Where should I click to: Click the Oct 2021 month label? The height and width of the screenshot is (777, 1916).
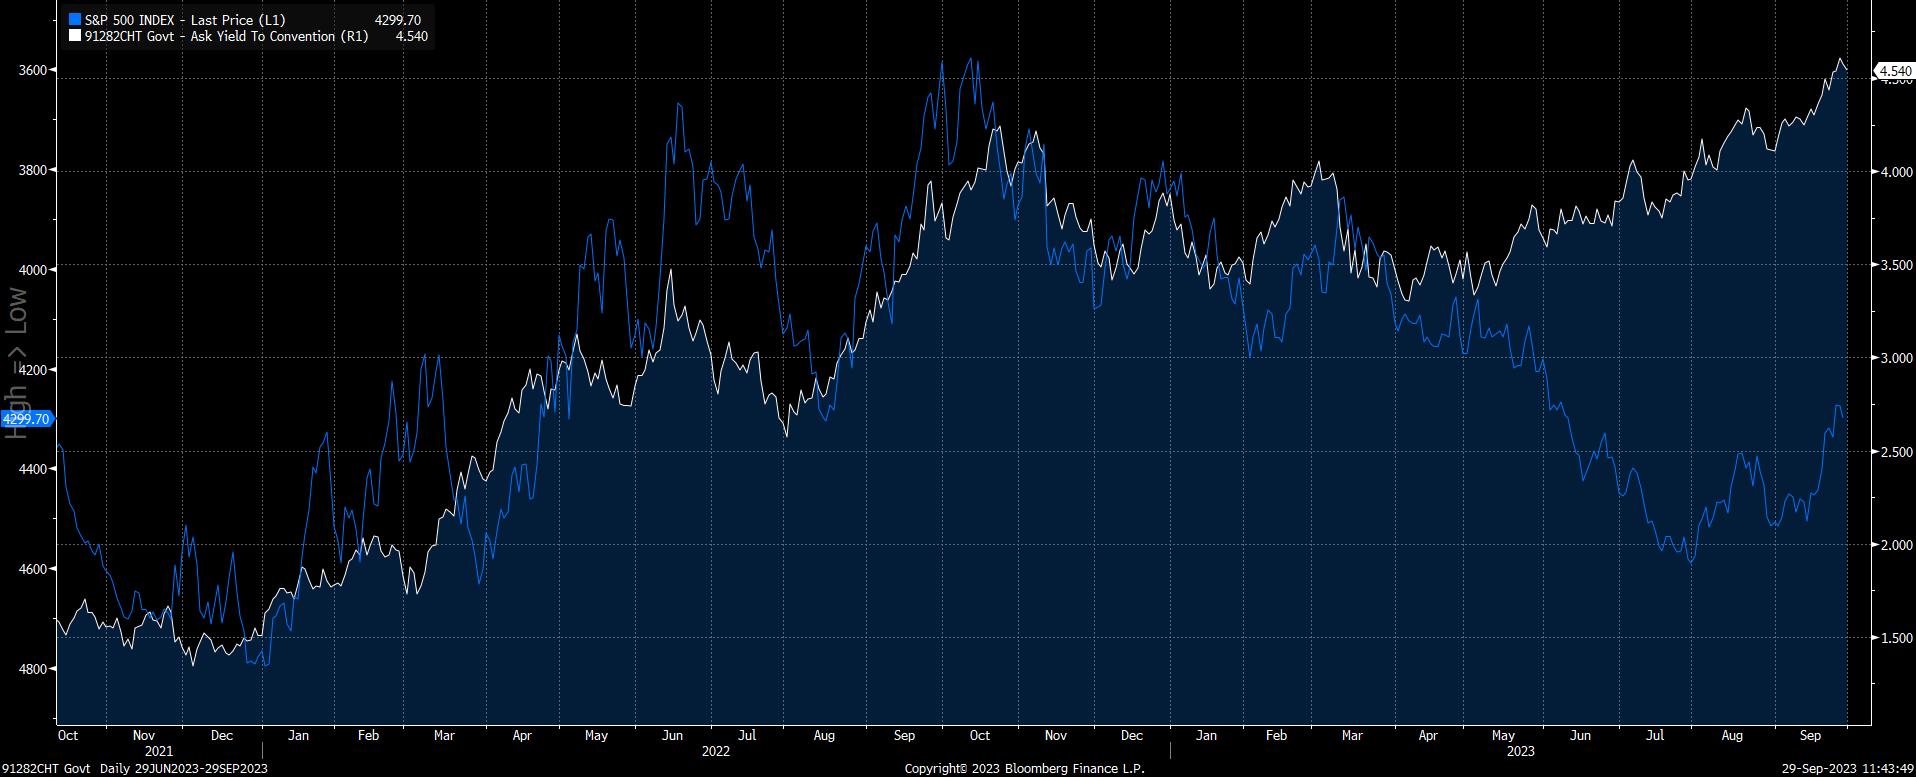click(69, 735)
